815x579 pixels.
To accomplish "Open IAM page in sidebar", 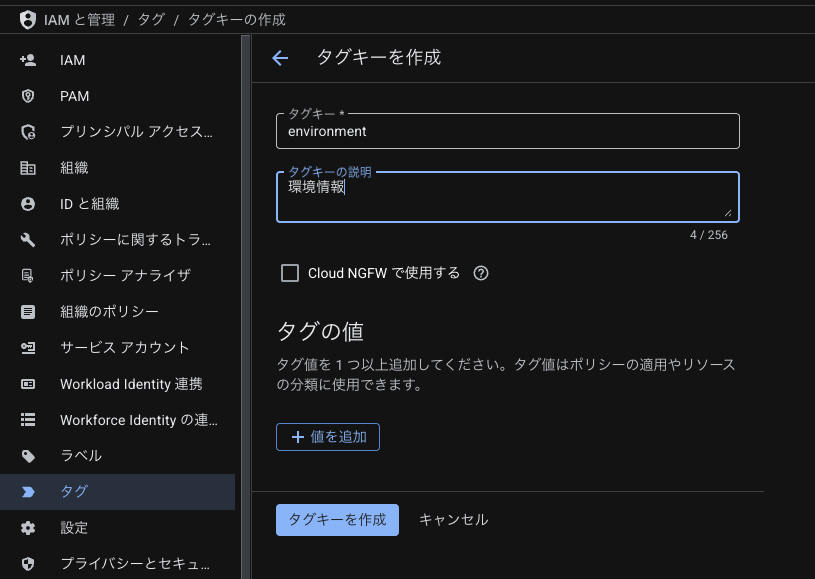I will (117, 60).
